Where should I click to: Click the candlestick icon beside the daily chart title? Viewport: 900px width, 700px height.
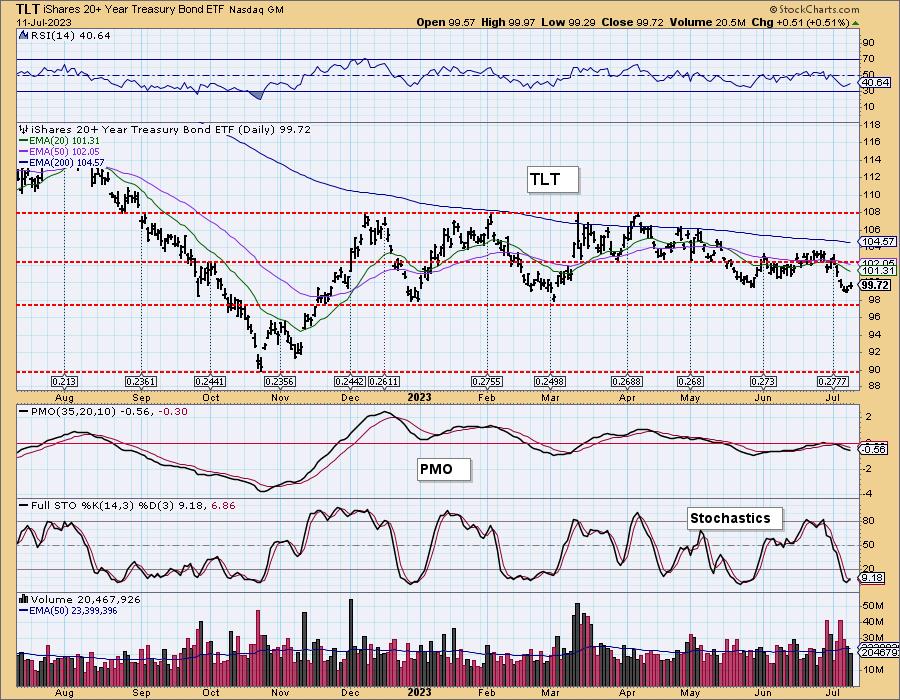coord(24,130)
